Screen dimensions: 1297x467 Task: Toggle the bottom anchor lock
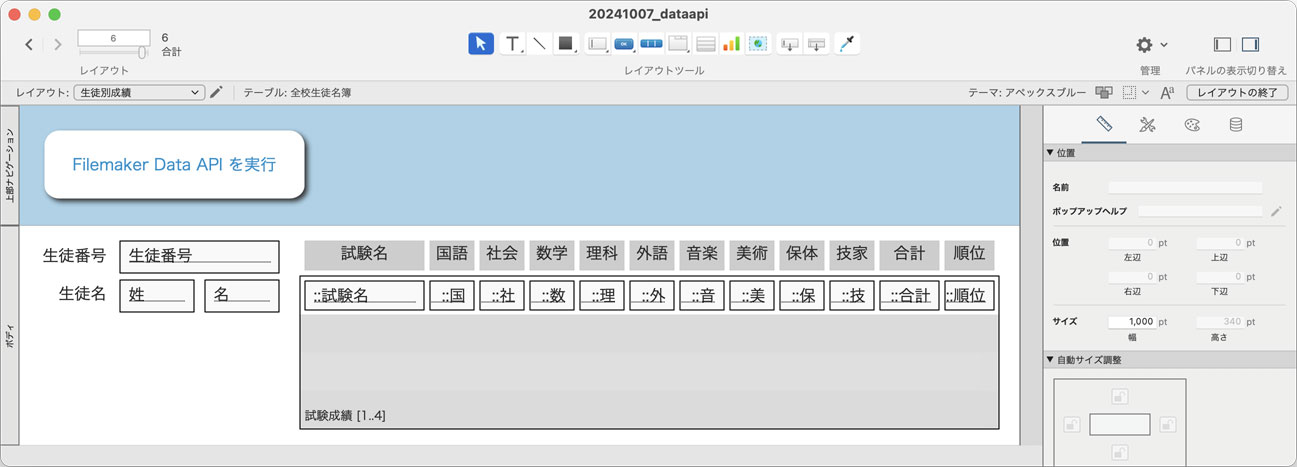pyautogui.click(x=1120, y=455)
